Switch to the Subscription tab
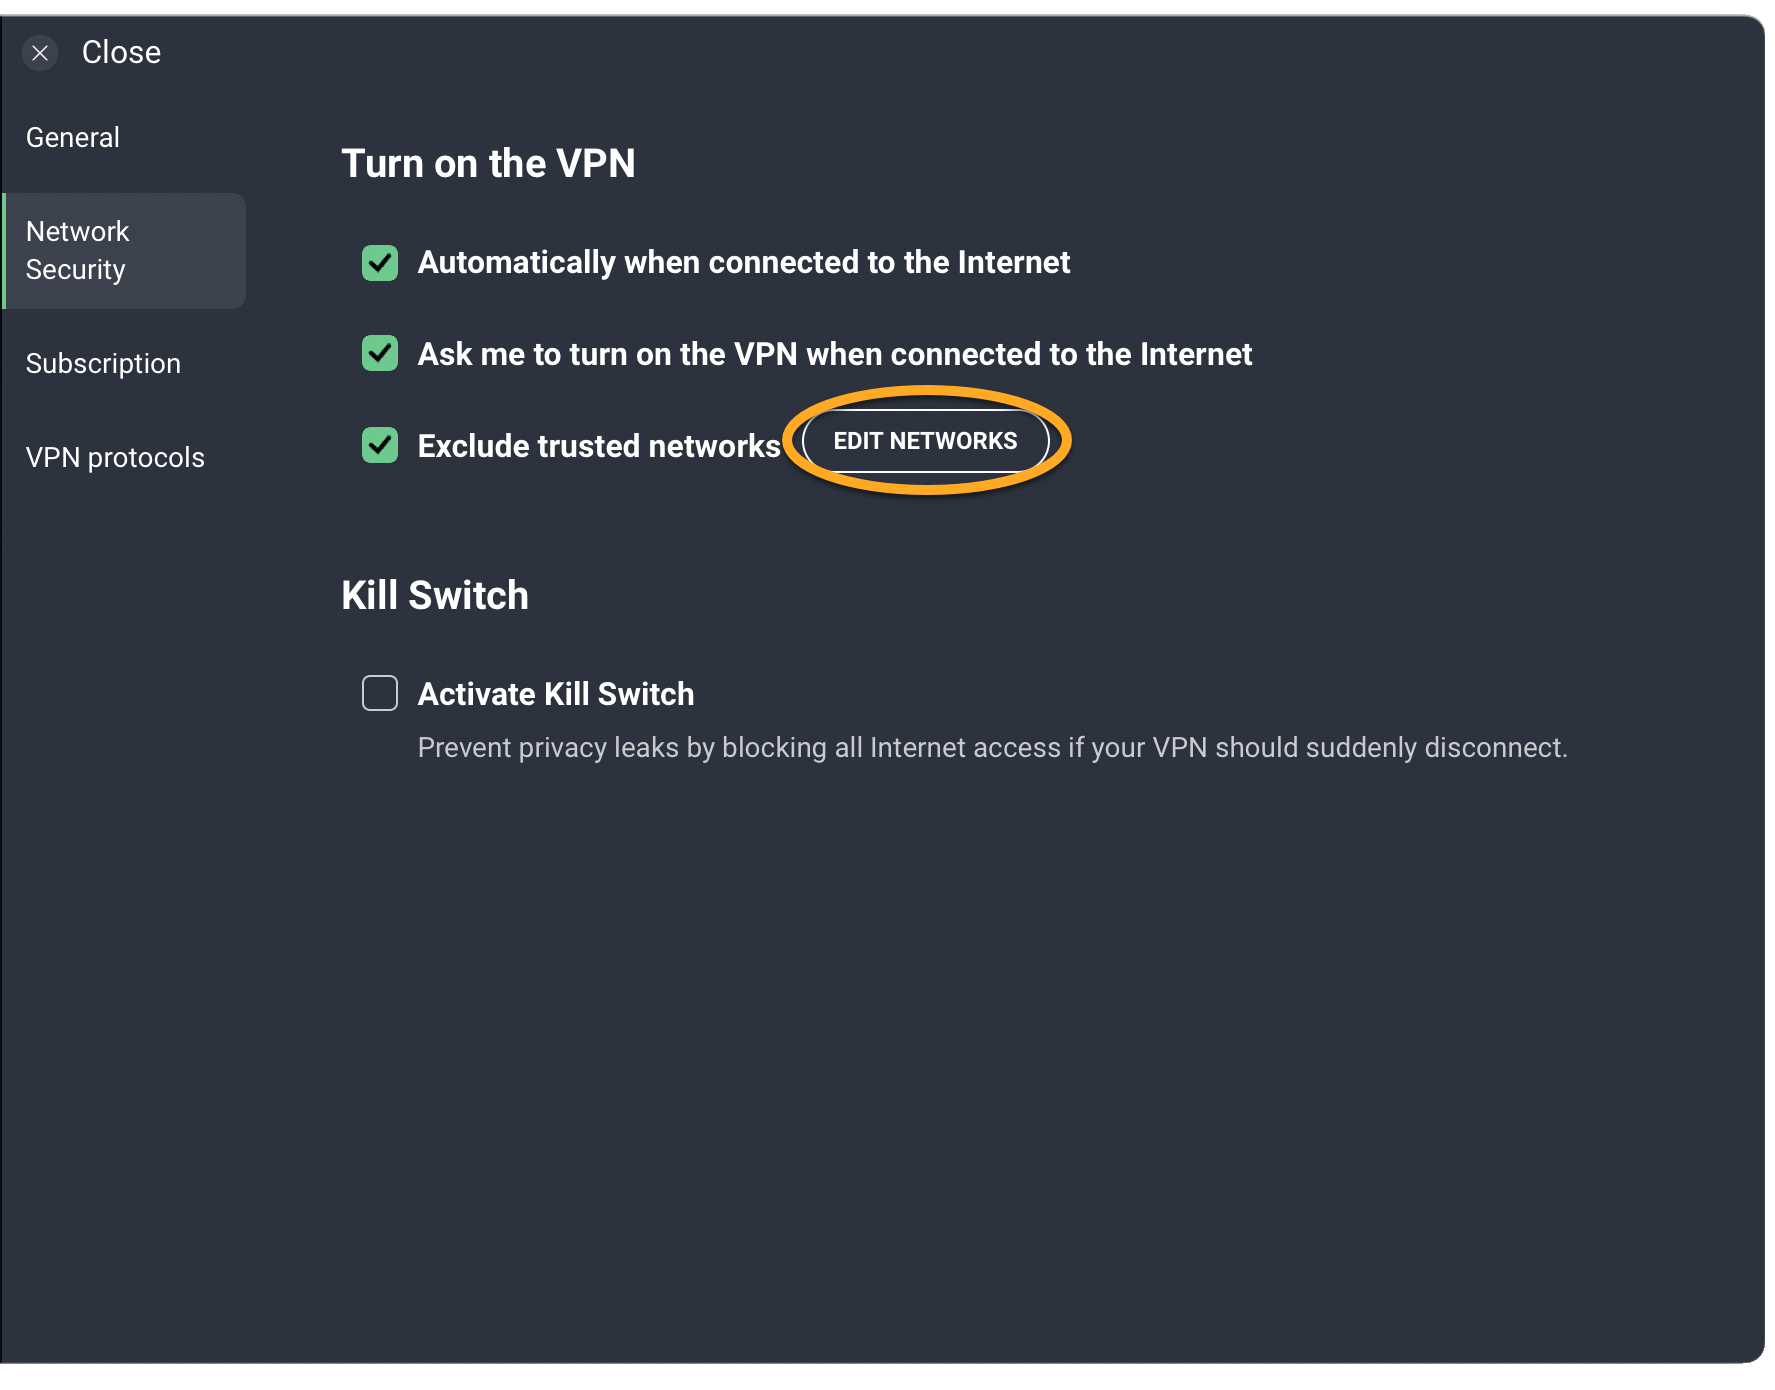This screenshot has width=1775, height=1390. tap(103, 364)
